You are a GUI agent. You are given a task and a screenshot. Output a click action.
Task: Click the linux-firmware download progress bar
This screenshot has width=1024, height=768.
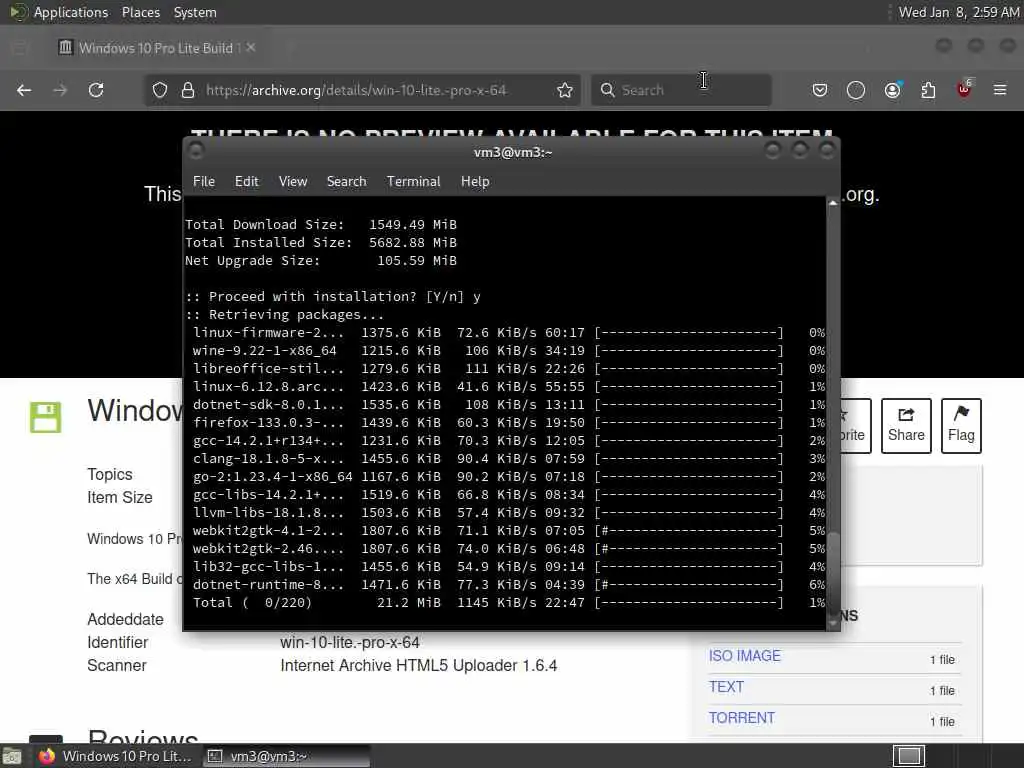[x=689, y=332]
